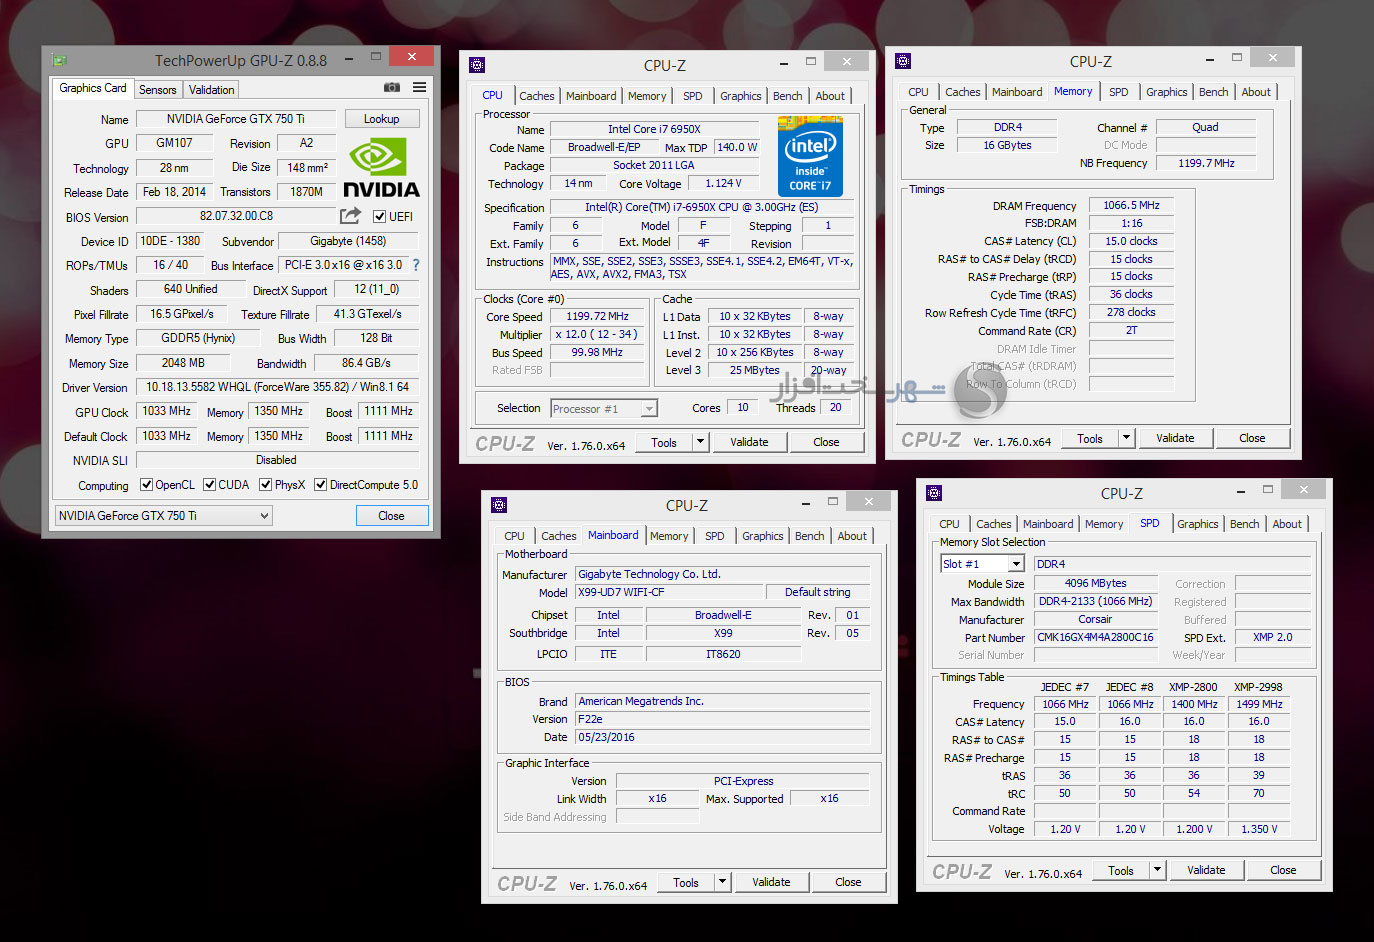Screen dimensions: 1374x942
Task: Open the GPU-Z hamburger menu icon
Action: (x=420, y=88)
